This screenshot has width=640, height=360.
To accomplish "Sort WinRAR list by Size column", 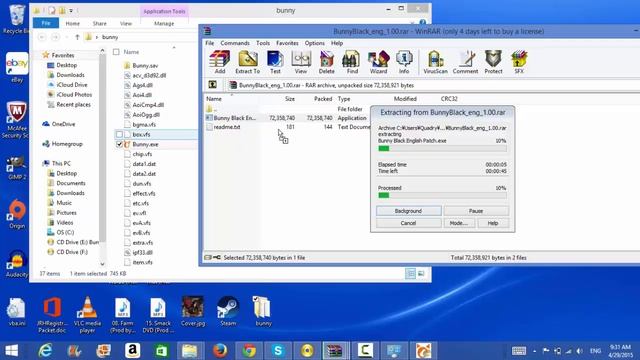I will coord(289,99).
